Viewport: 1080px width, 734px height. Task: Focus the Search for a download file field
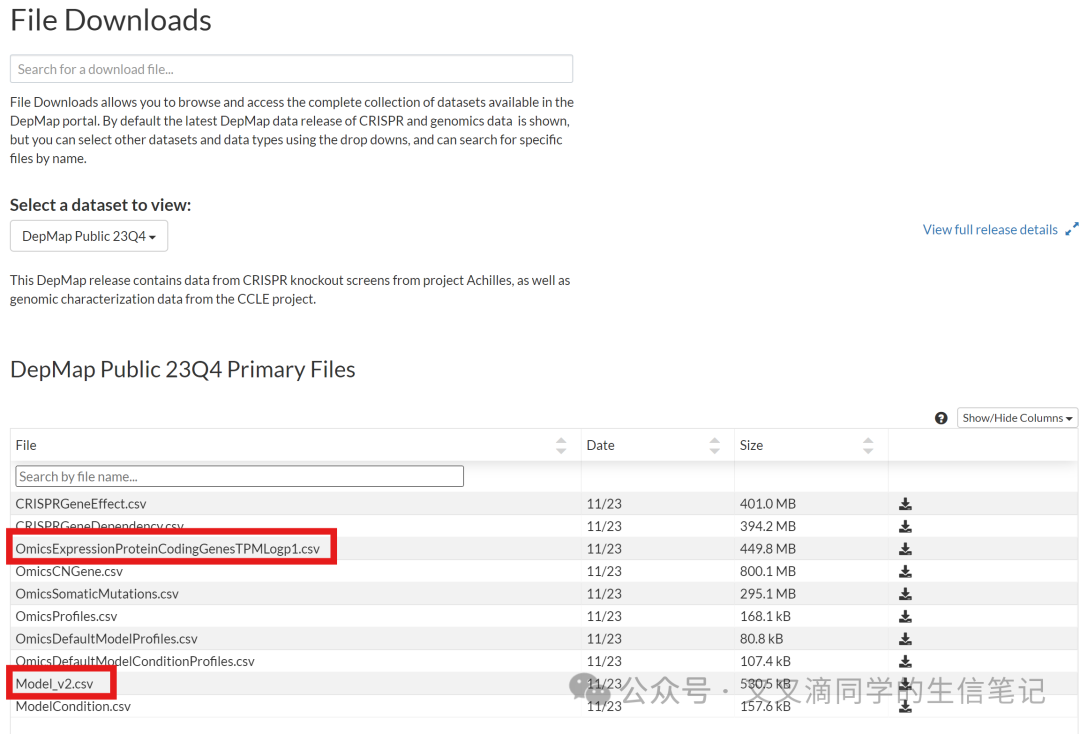[291, 69]
